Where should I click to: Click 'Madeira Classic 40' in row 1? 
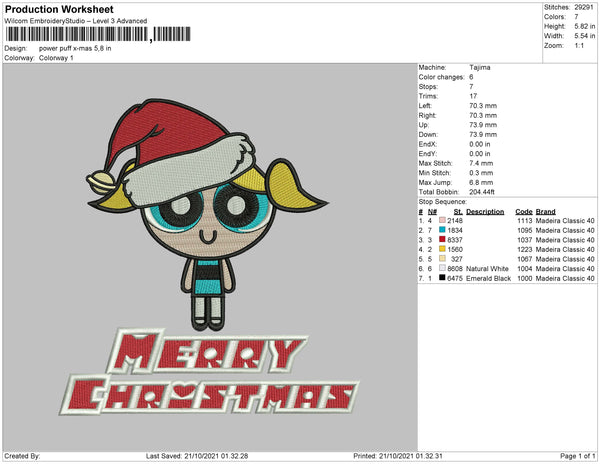(565, 221)
